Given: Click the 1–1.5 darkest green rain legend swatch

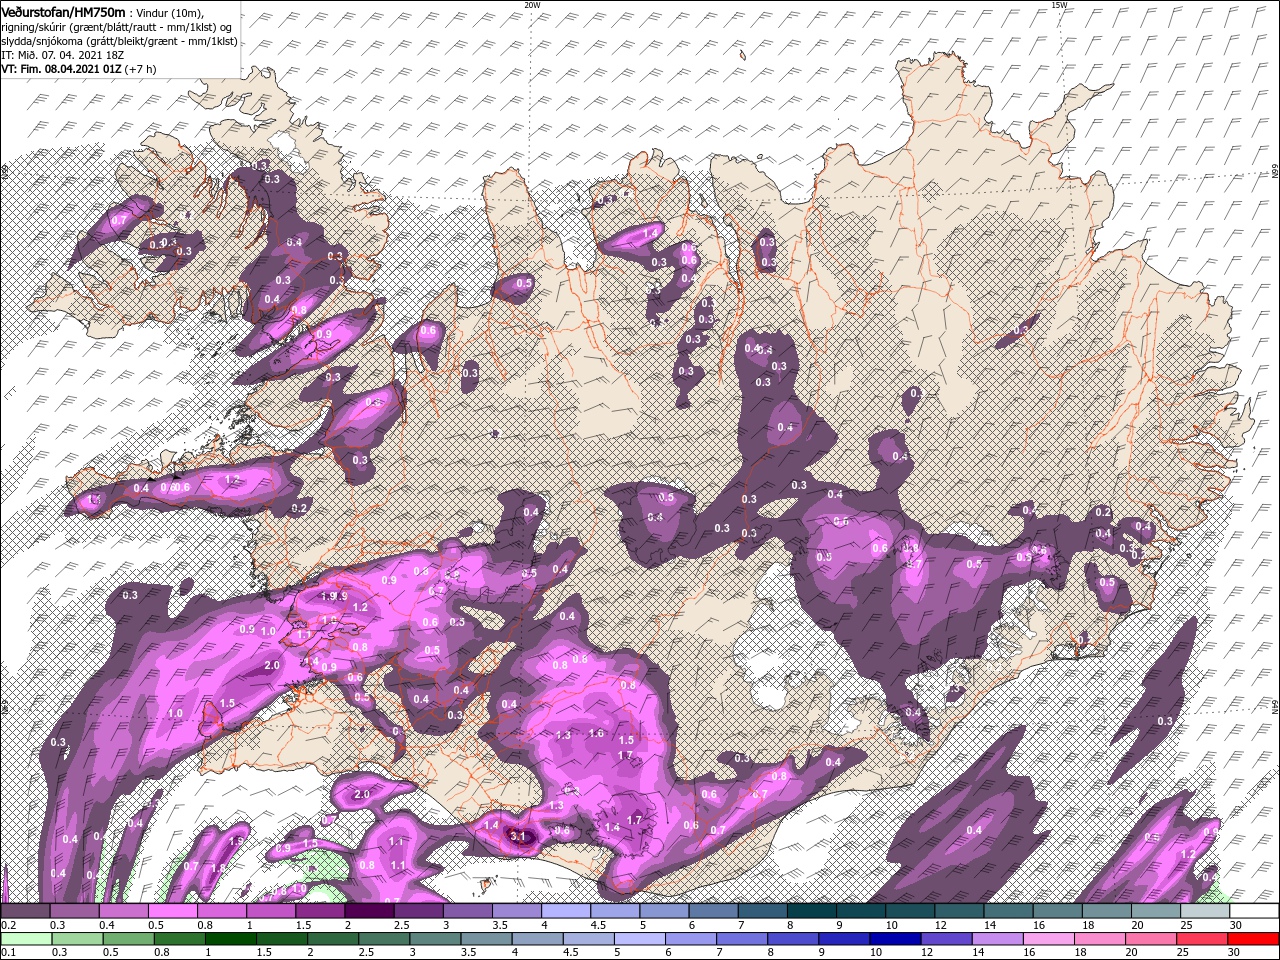Looking at the screenshot, I should click(231, 938).
